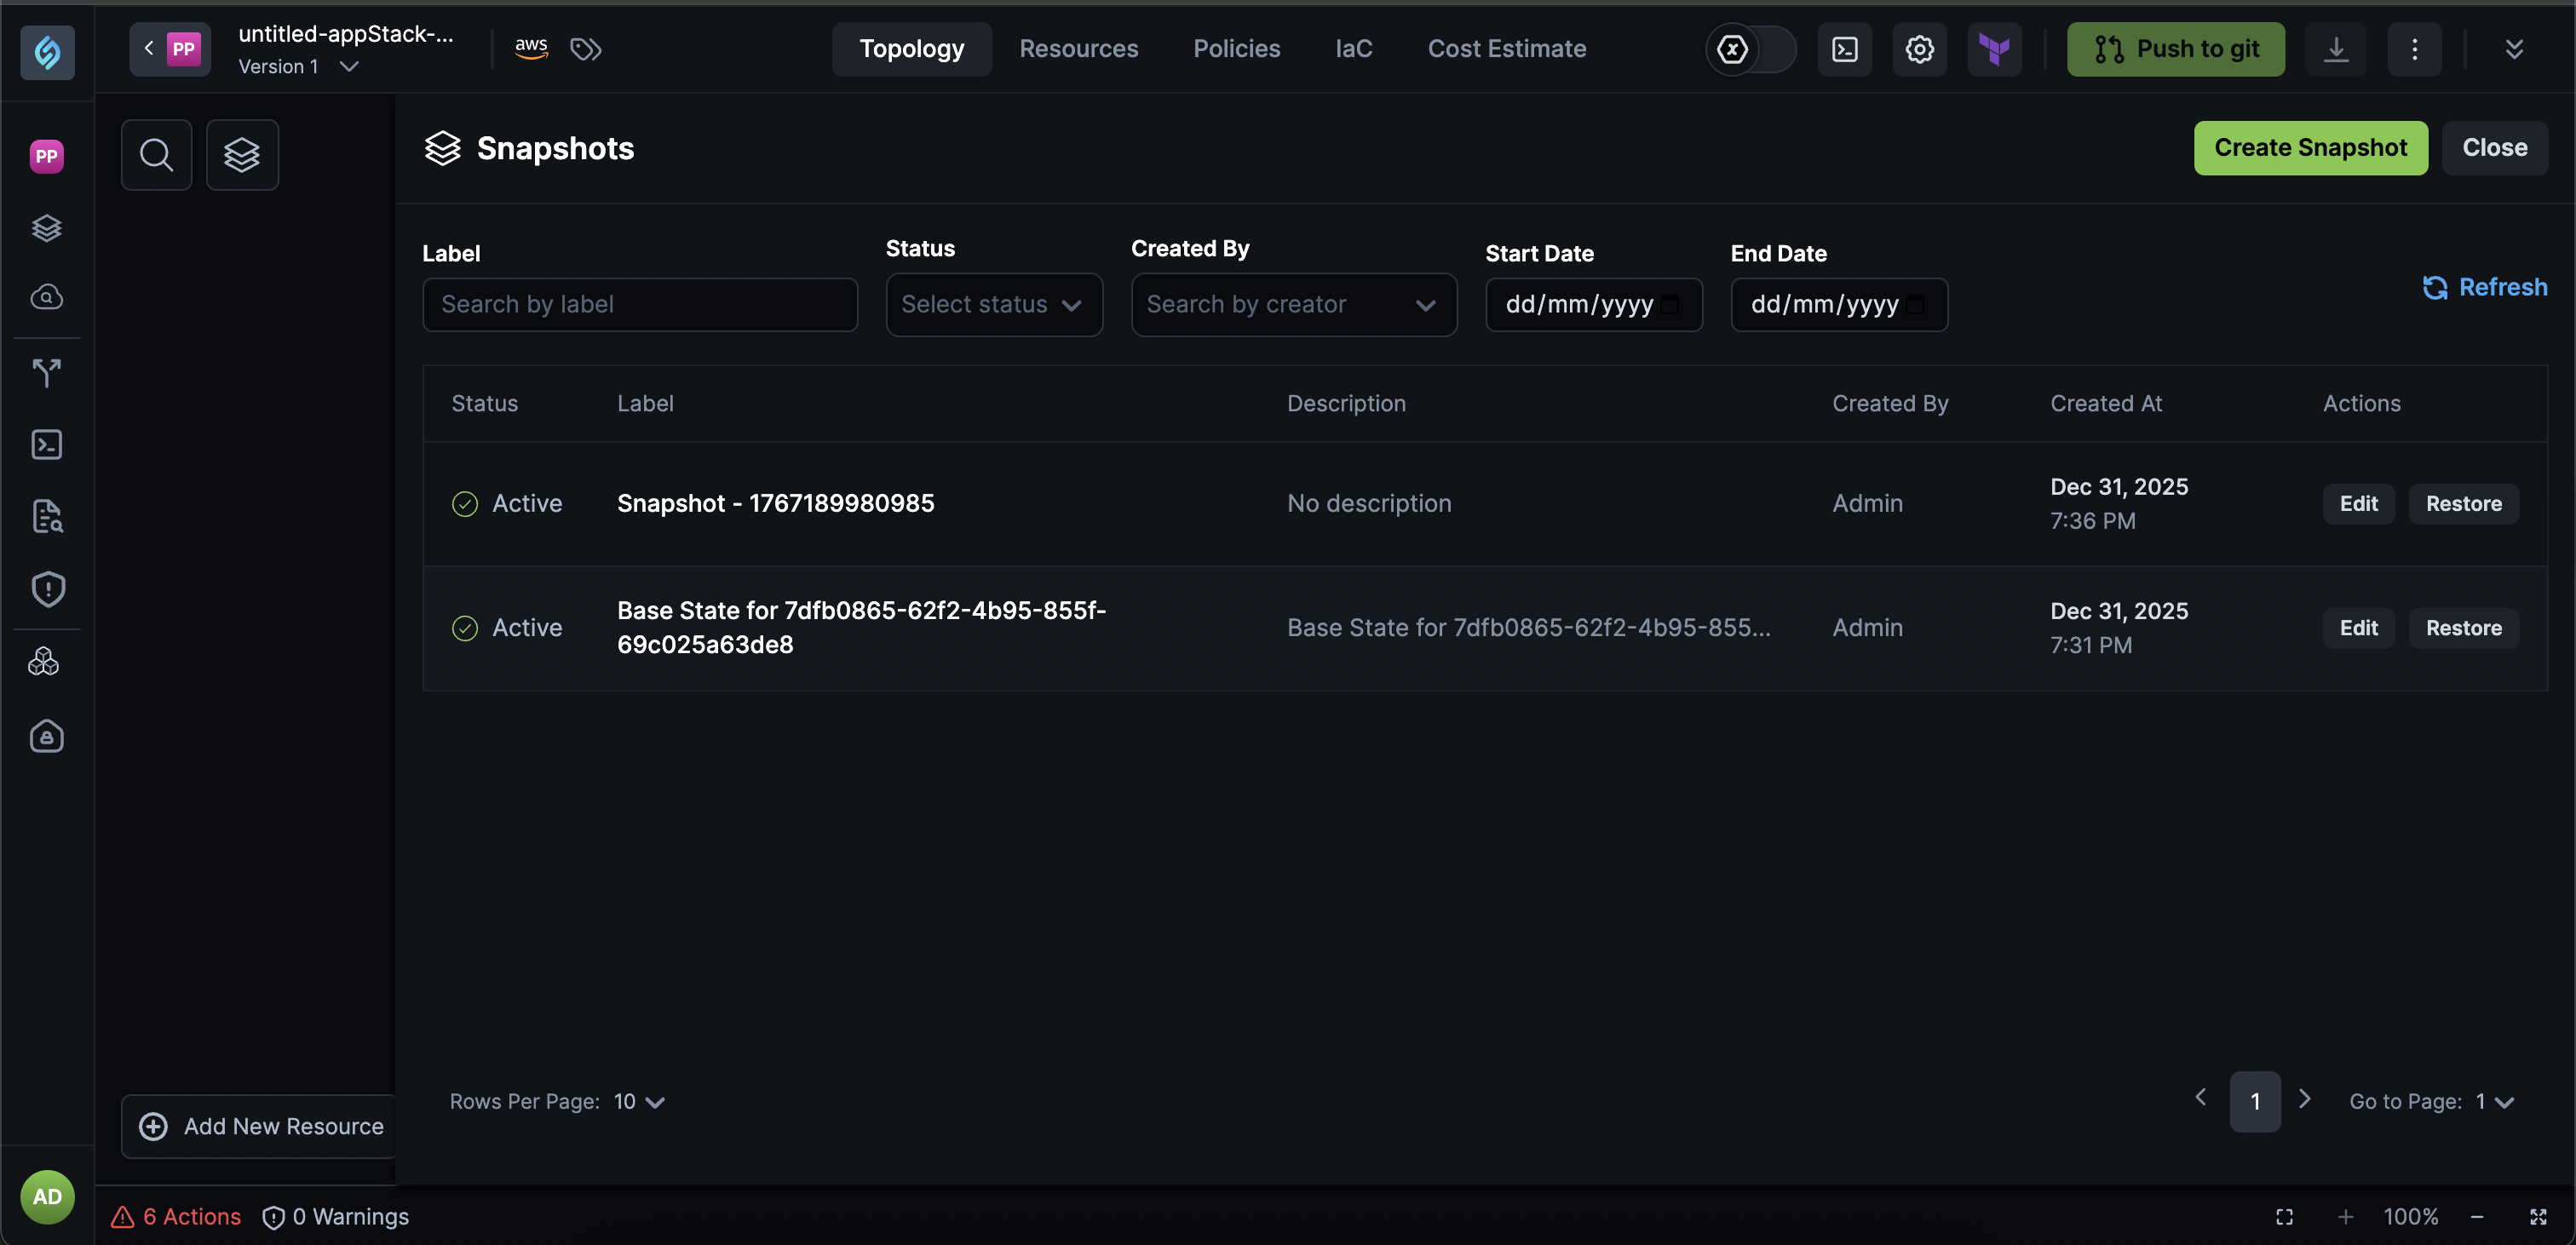
Task: Restore the Snapshot - 1767189980985 entry
Action: [2463, 504]
